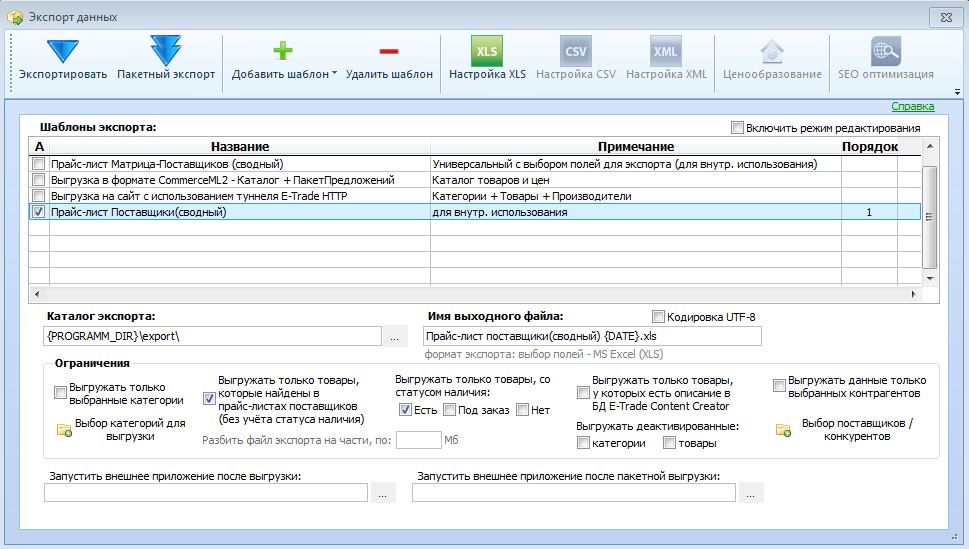969x549 pixels.
Task: Click the file split size Мб field
Action: 418,440
